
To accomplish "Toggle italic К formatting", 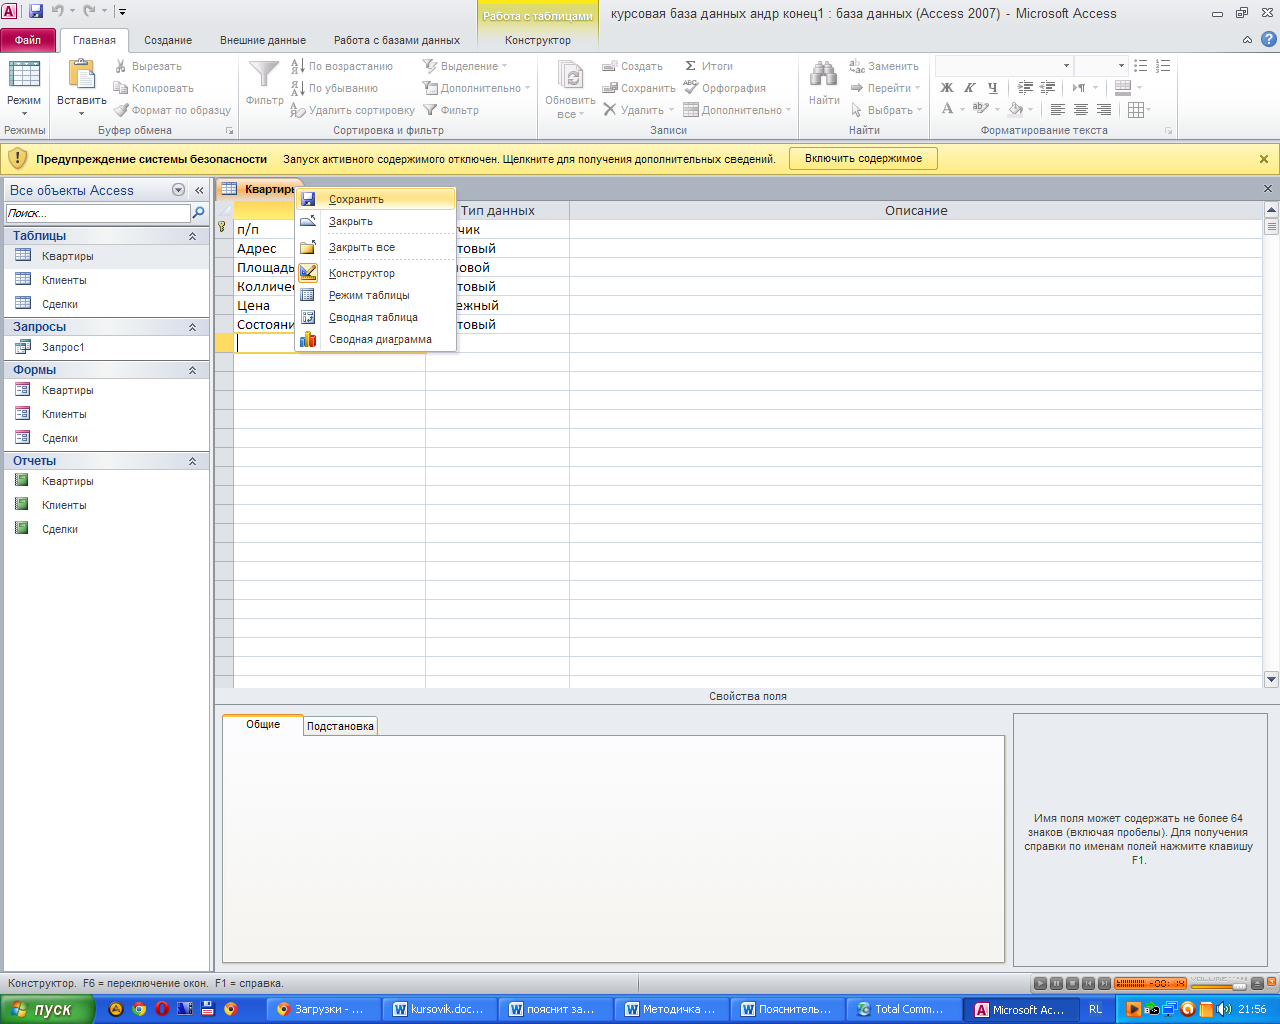I will (x=969, y=88).
